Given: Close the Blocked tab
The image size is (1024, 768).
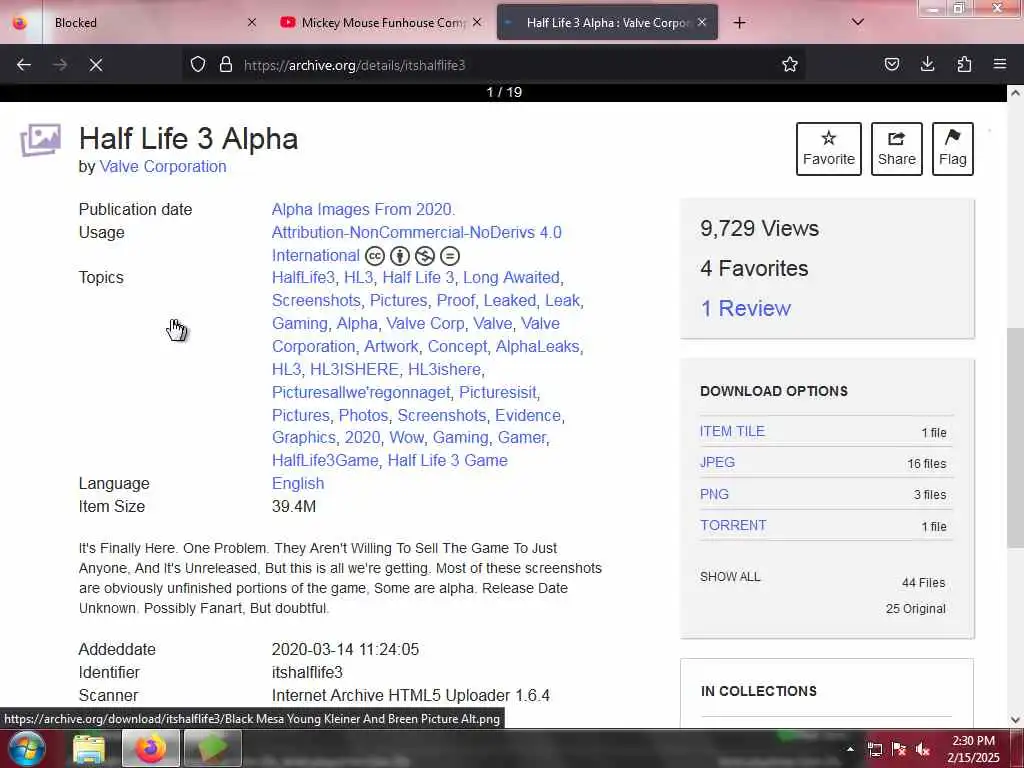Looking at the screenshot, I should click(252, 23).
